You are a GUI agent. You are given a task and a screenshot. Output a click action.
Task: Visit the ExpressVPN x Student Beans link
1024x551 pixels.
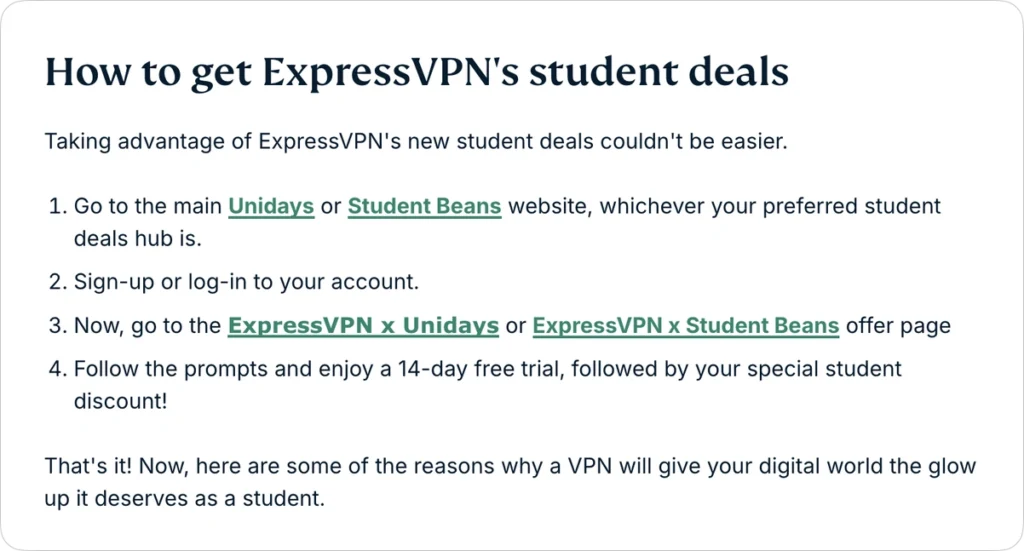point(685,326)
